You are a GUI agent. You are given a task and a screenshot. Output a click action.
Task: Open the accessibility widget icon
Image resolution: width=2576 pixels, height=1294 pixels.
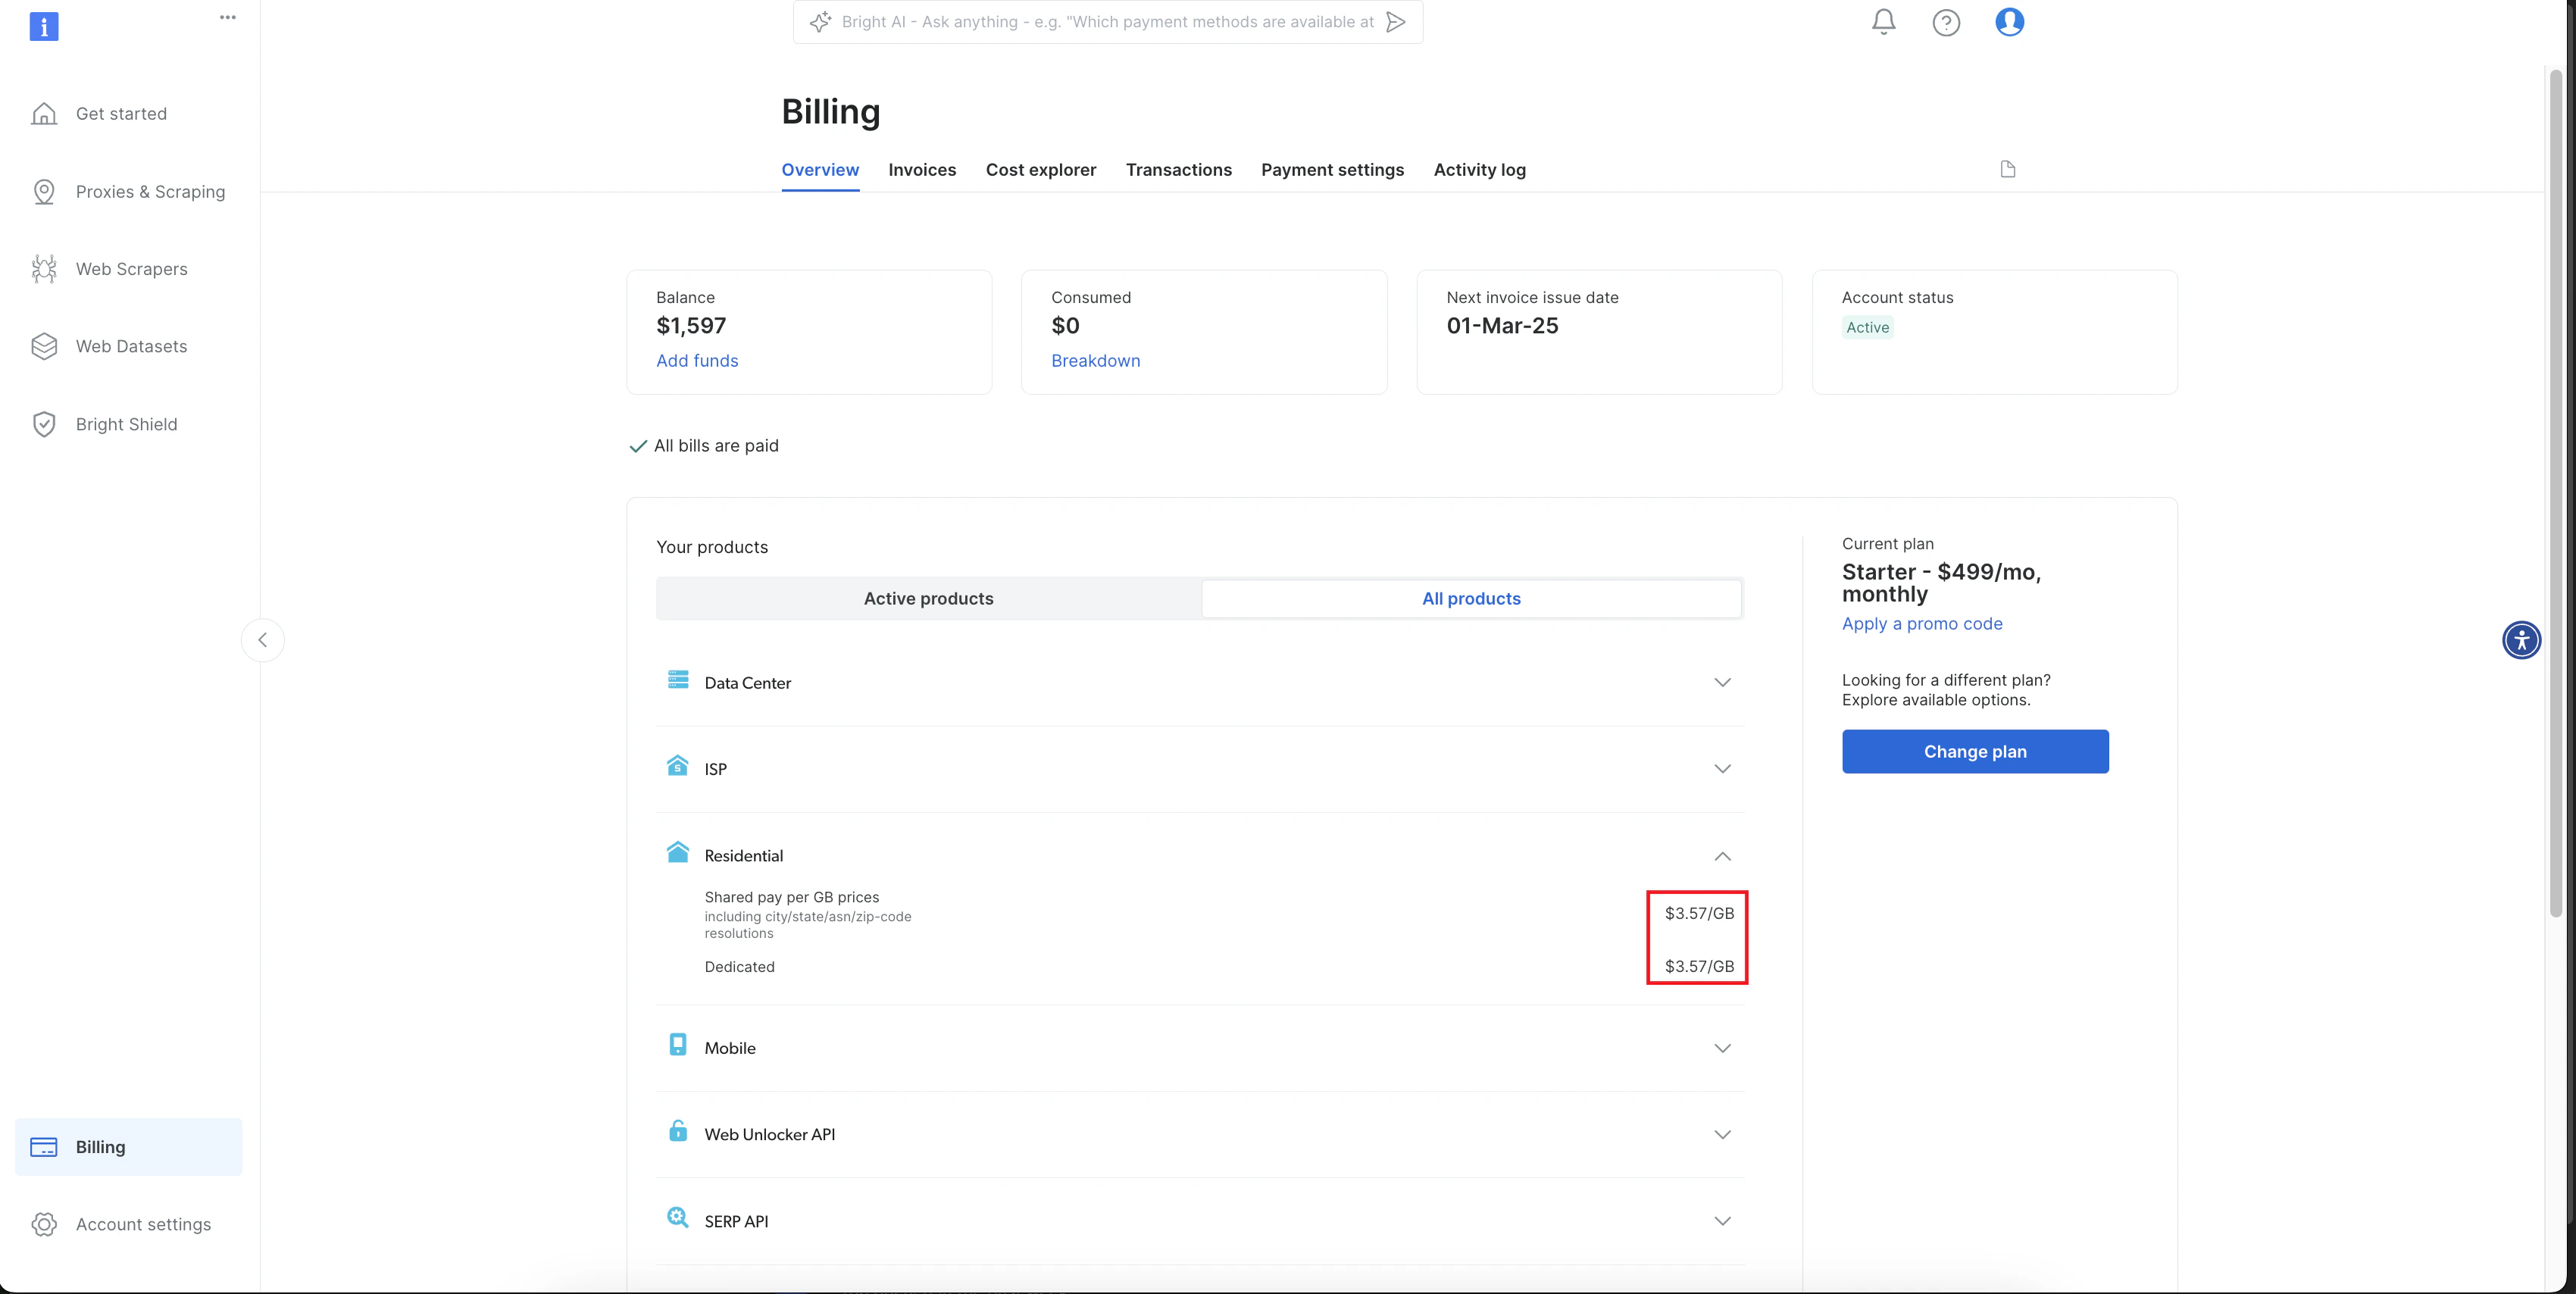pos(2521,640)
